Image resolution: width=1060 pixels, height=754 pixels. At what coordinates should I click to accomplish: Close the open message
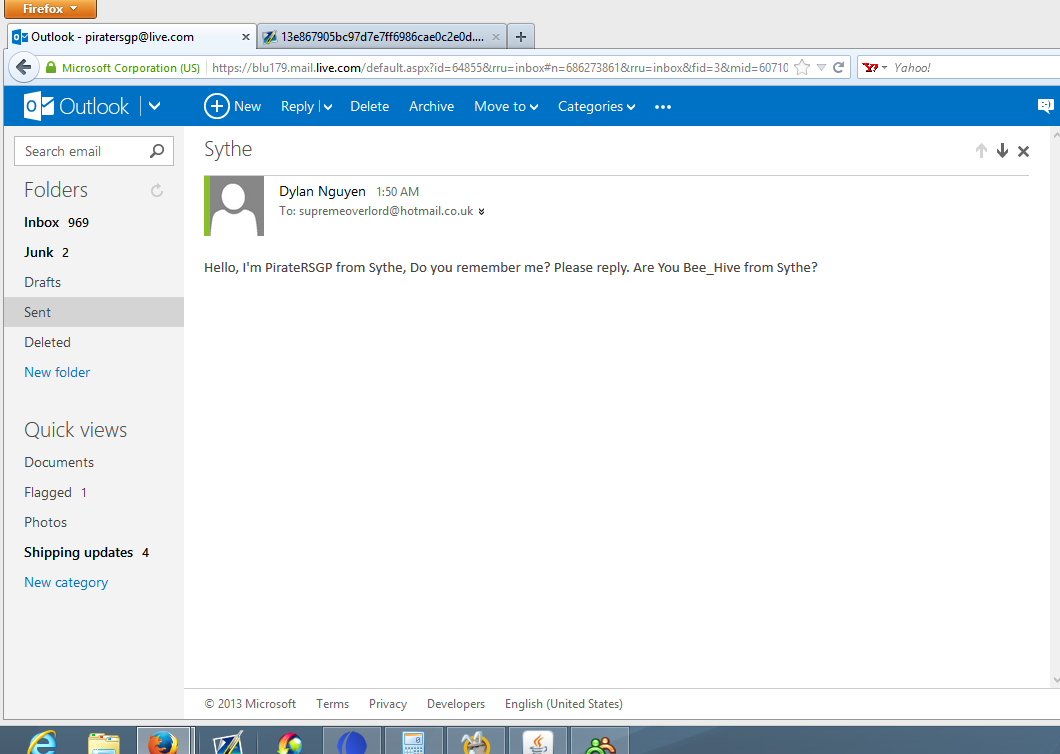pos(1023,151)
